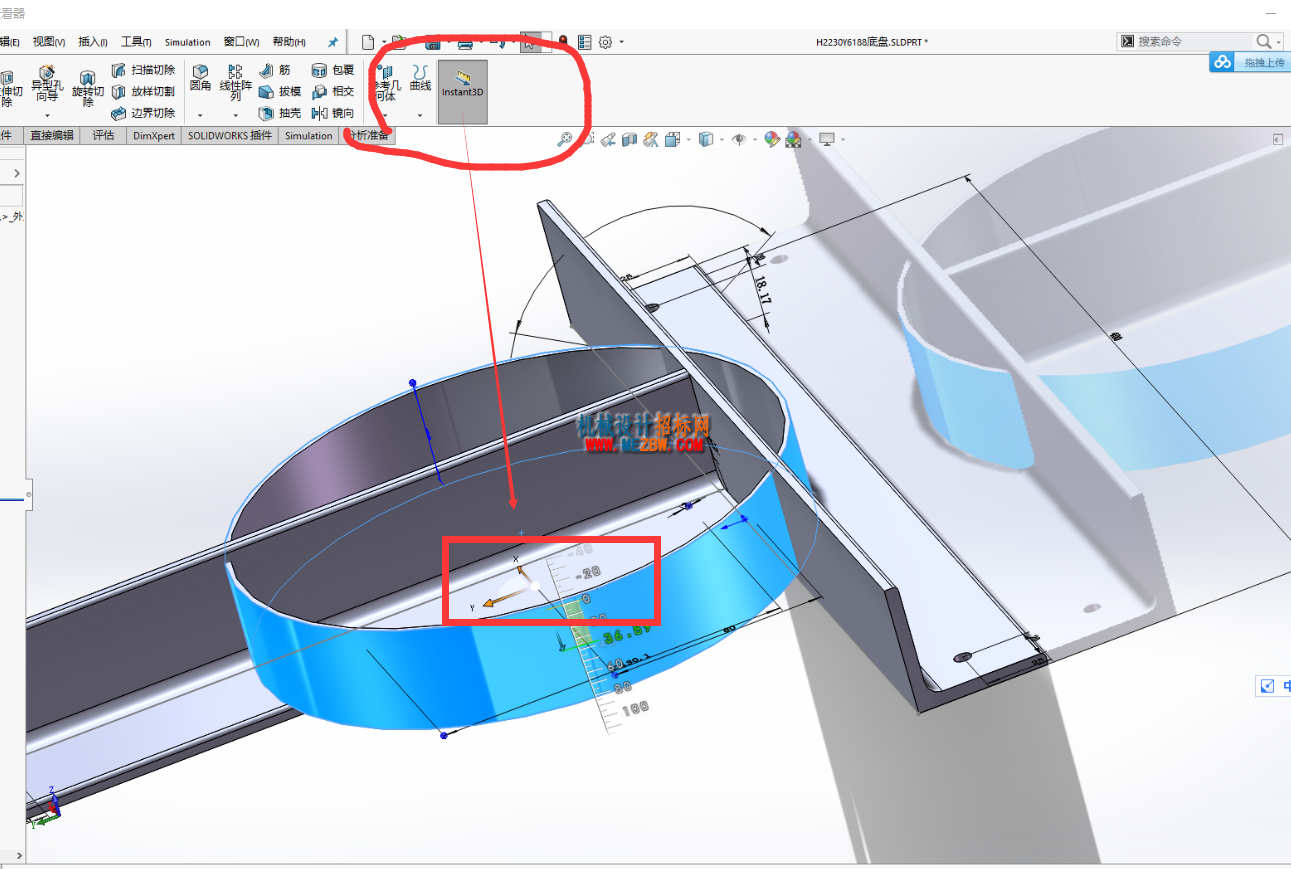Select the Linear Pattern (线性阵列) tool
1291x869 pixels.
pos(235,84)
